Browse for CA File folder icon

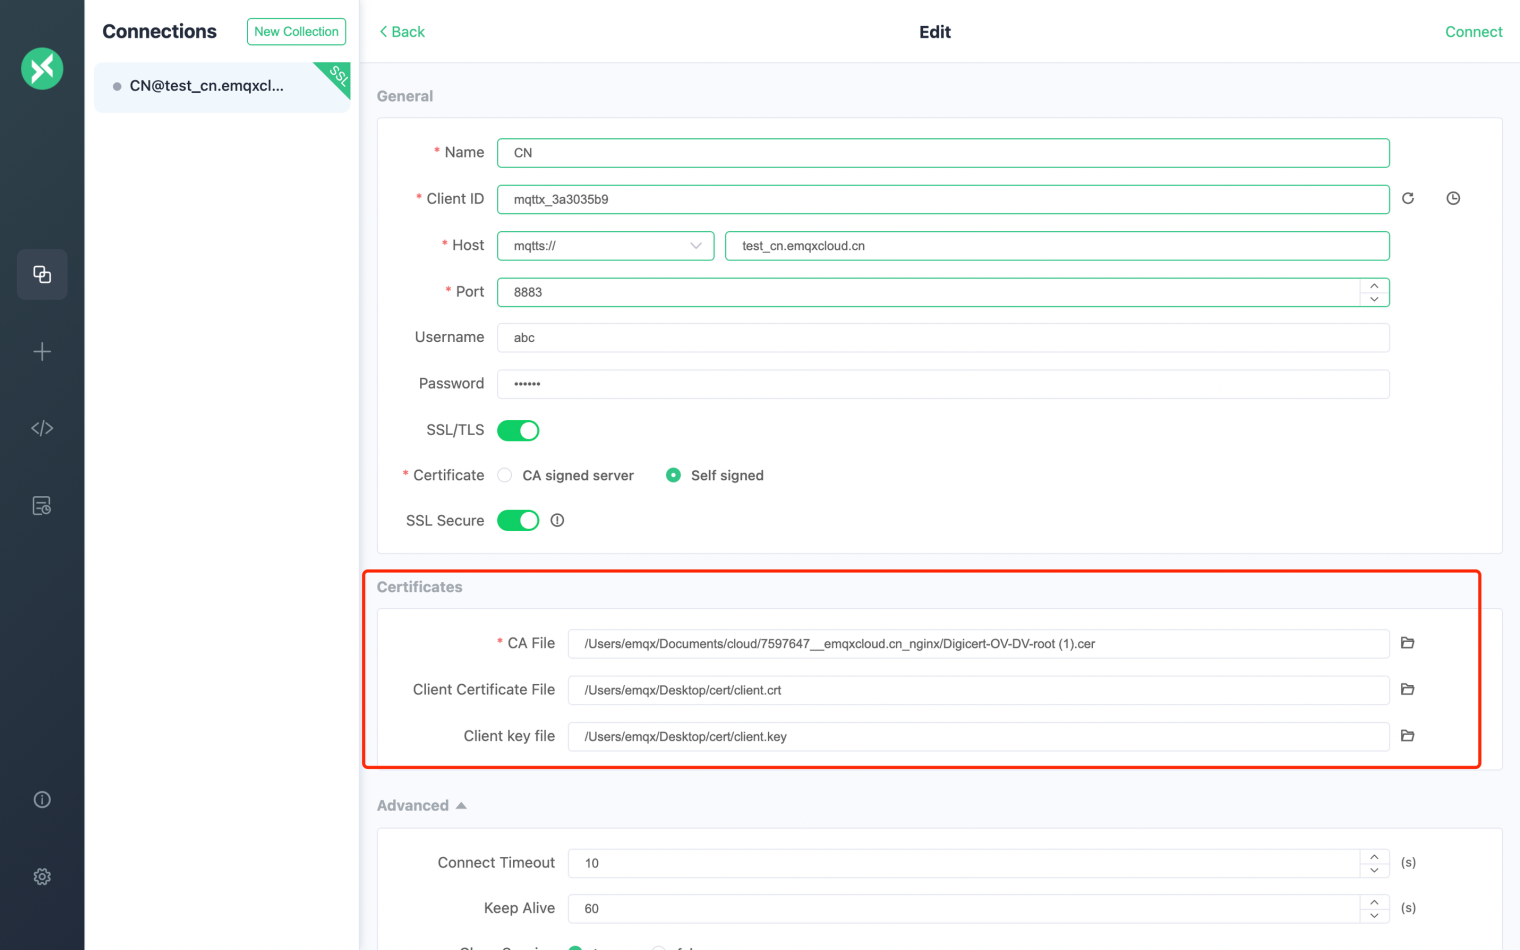tap(1407, 643)
